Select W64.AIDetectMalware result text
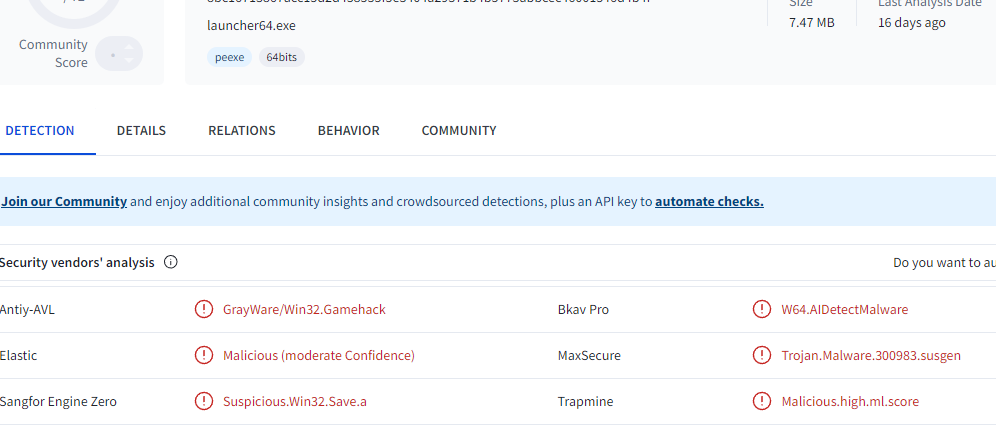This screenshot has height=436, width=996. (845, 310)
